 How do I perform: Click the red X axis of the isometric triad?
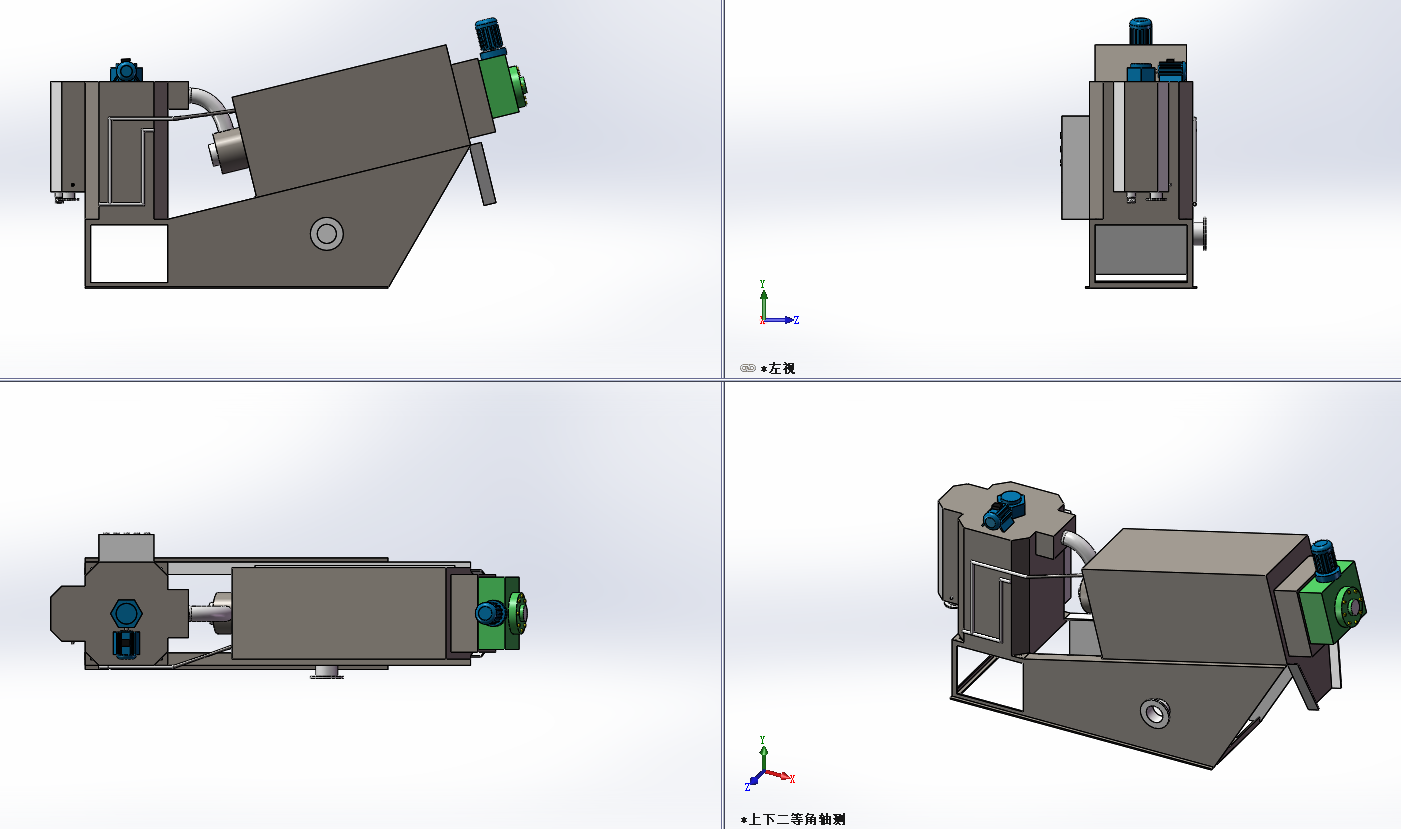pyautogui.click(x=778, y=775)
